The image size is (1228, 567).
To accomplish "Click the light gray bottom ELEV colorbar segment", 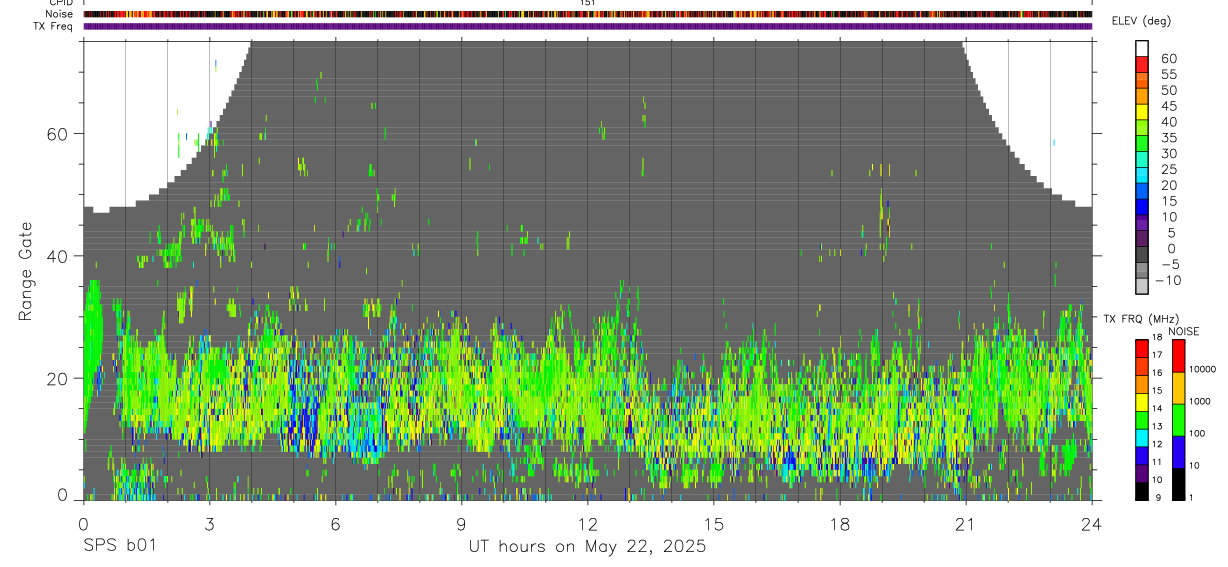I will (x=1142, y=286).
